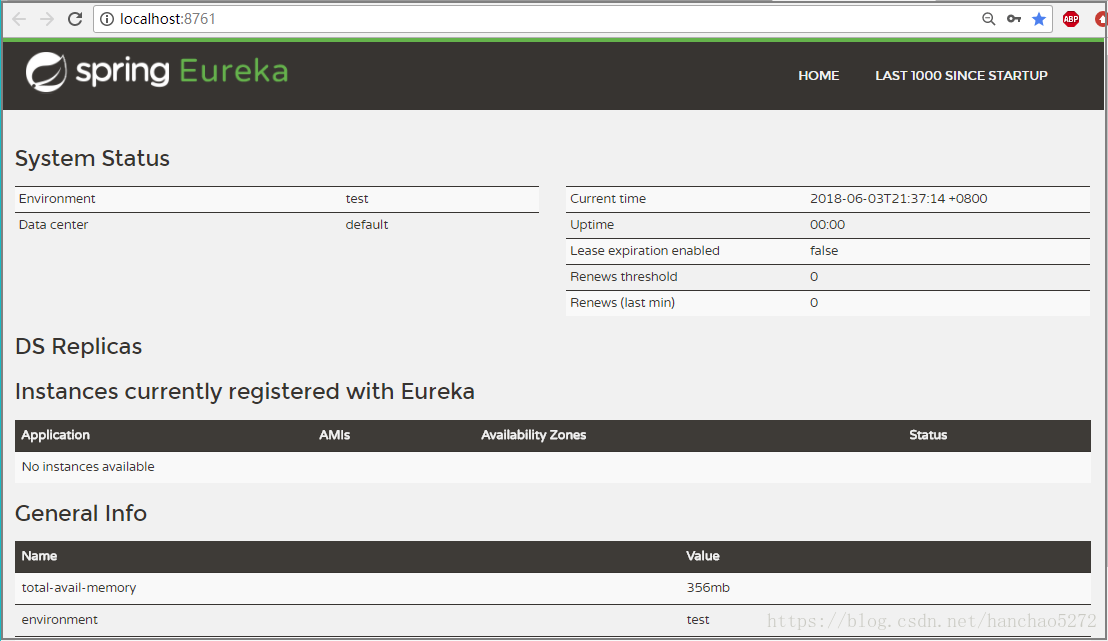The height and width of the screenshot is (641, 1108).
Task: Click the Status column header
Action: click(928, 435)
